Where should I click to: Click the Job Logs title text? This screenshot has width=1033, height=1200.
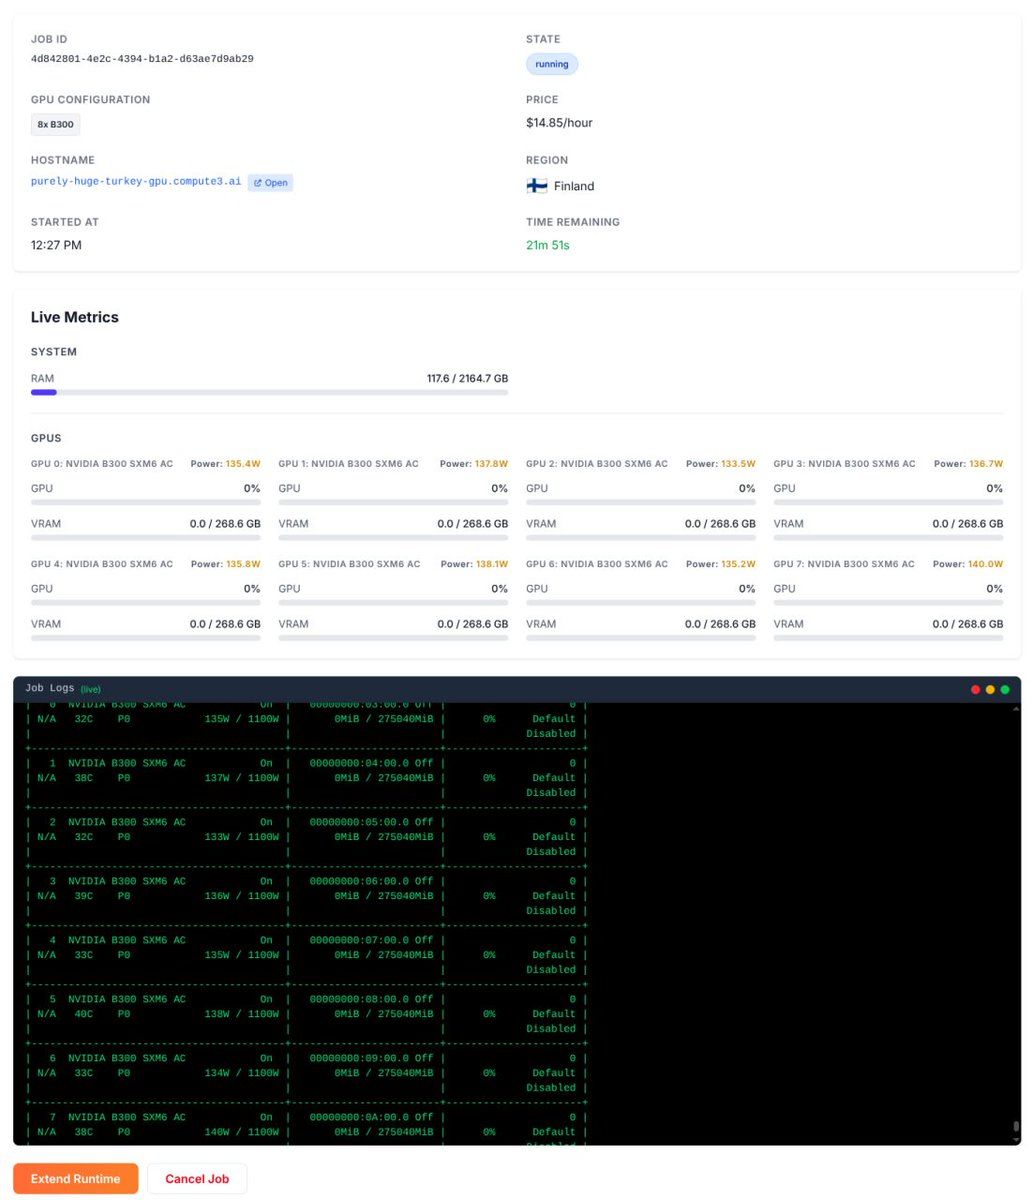[x=51, y=689]
